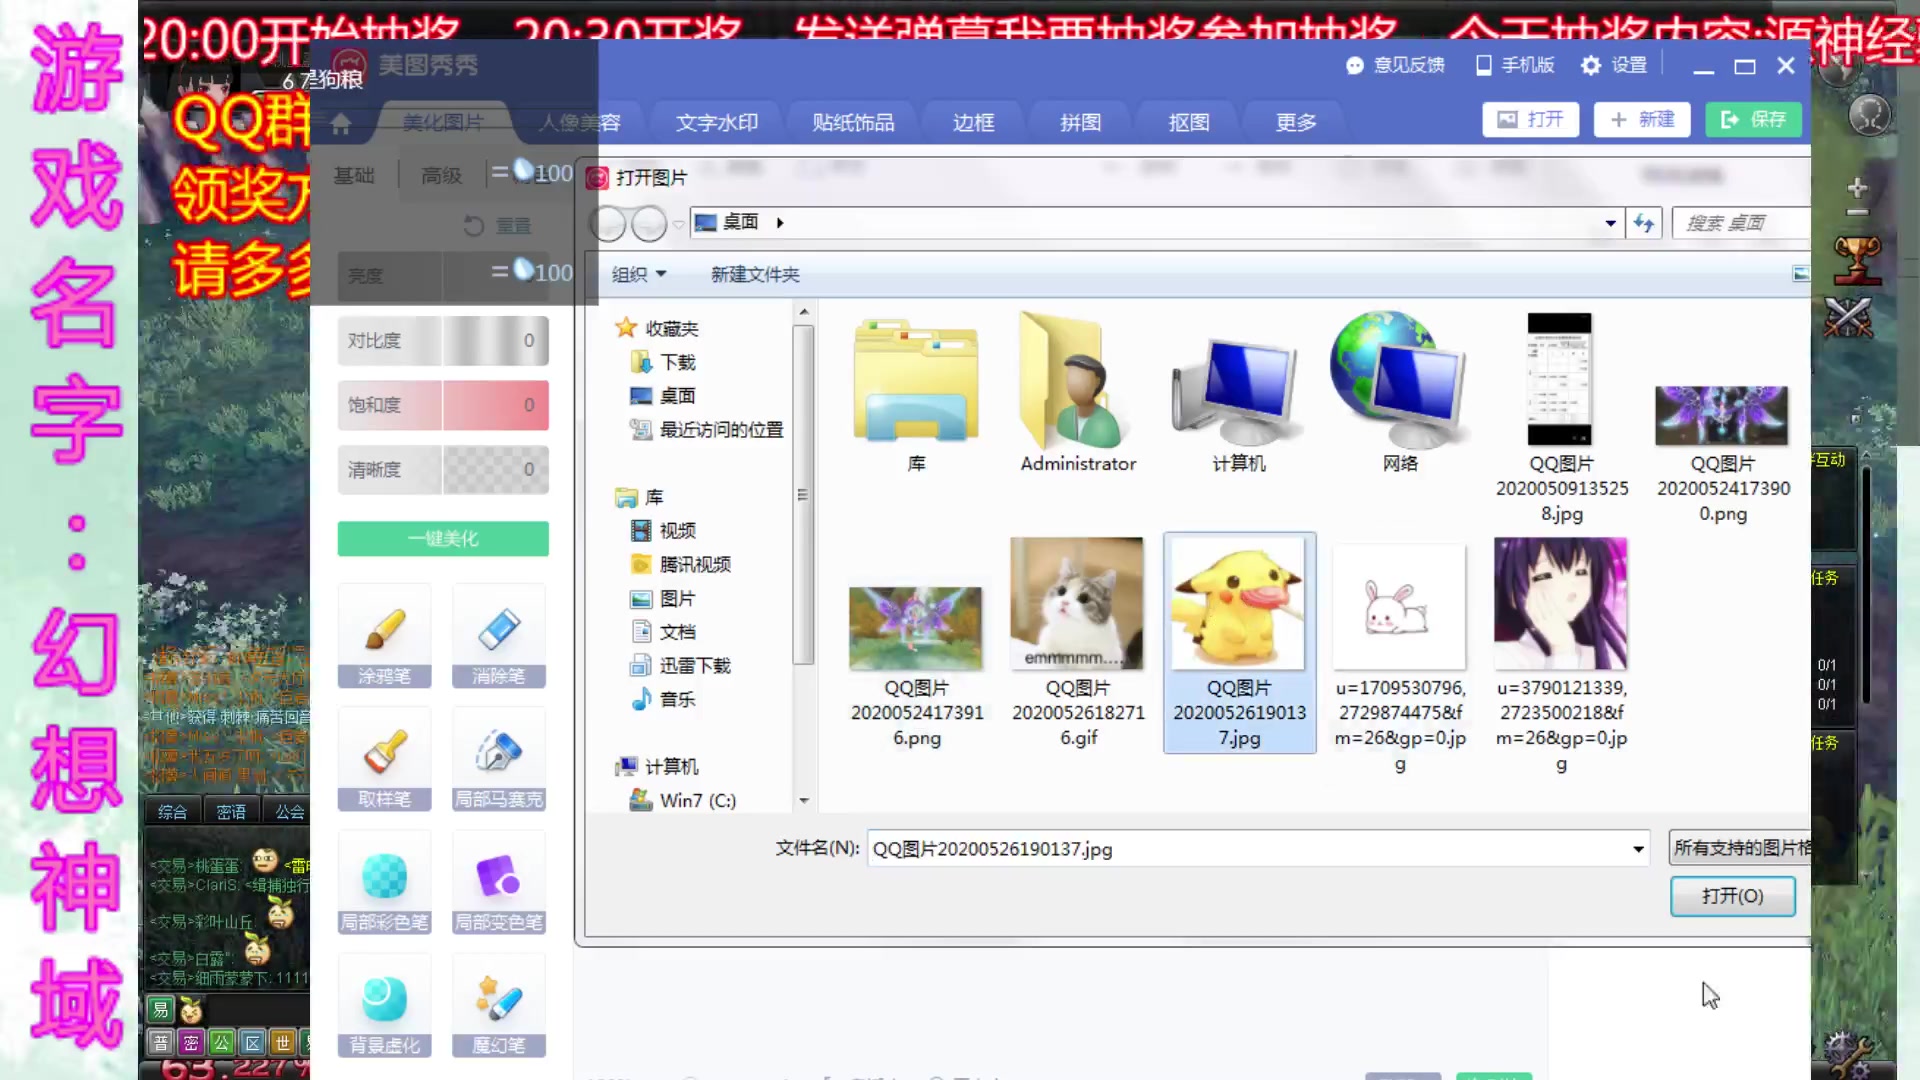The width and height of the screenshot is (1920, 1080).
Task: Switch to the 边框 tab
Action: tap(973, 122)
